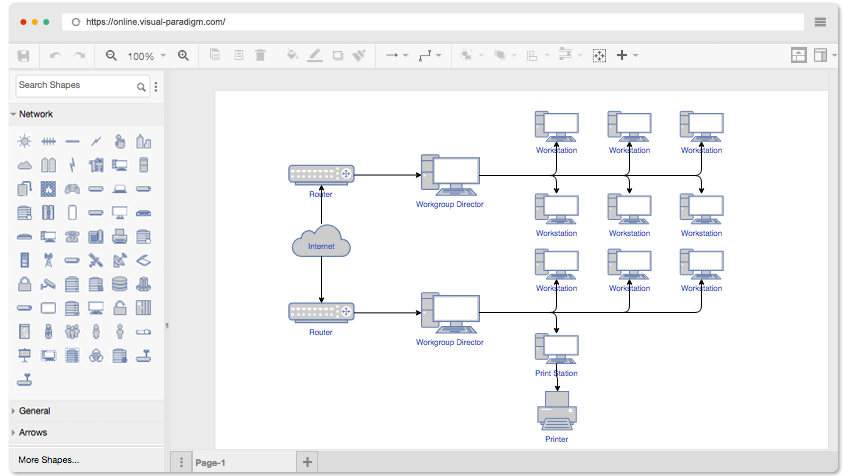Select the scanner shape in Network palette

click(143, 261)
